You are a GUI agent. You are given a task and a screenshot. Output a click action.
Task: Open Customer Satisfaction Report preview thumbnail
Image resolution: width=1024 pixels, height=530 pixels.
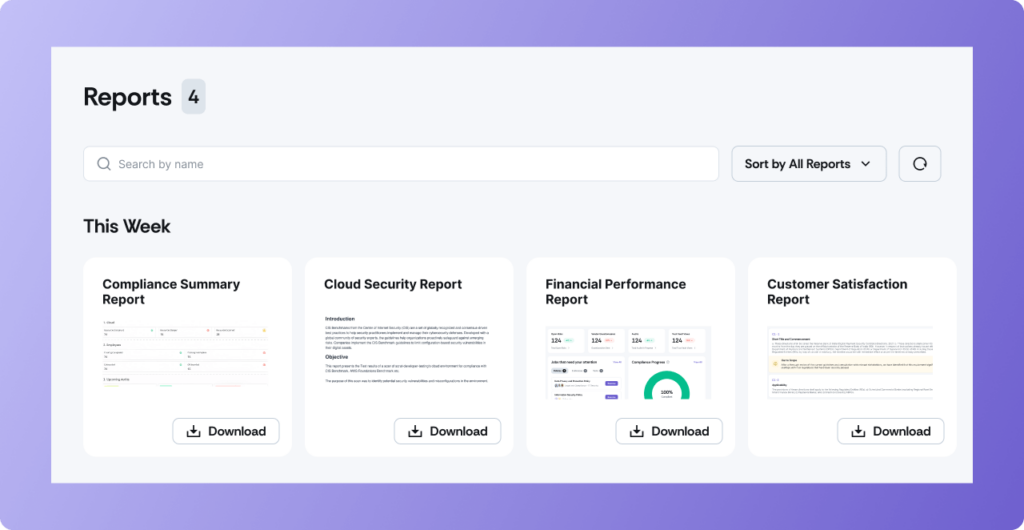click(x=850, y=363)
